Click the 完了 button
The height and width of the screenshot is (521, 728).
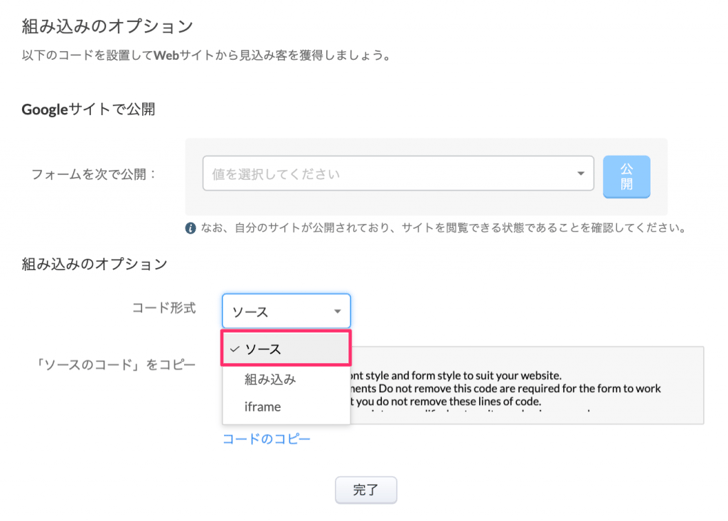[366, 490]
